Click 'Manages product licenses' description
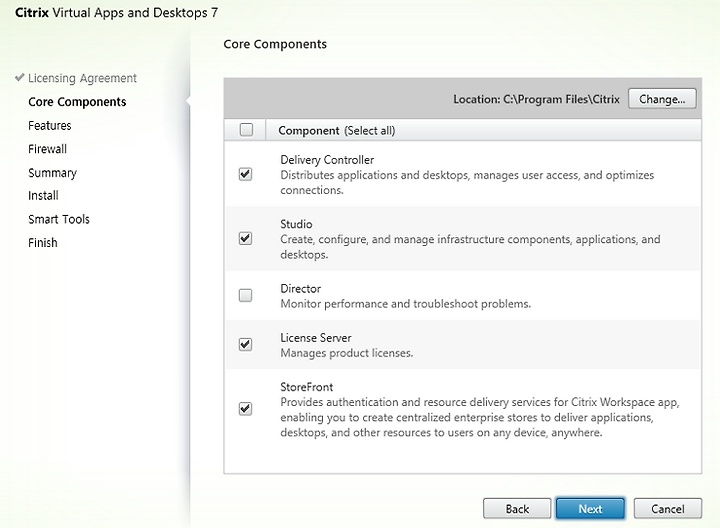This screenshot has width=720, height=528. click(x=347, y=353)
